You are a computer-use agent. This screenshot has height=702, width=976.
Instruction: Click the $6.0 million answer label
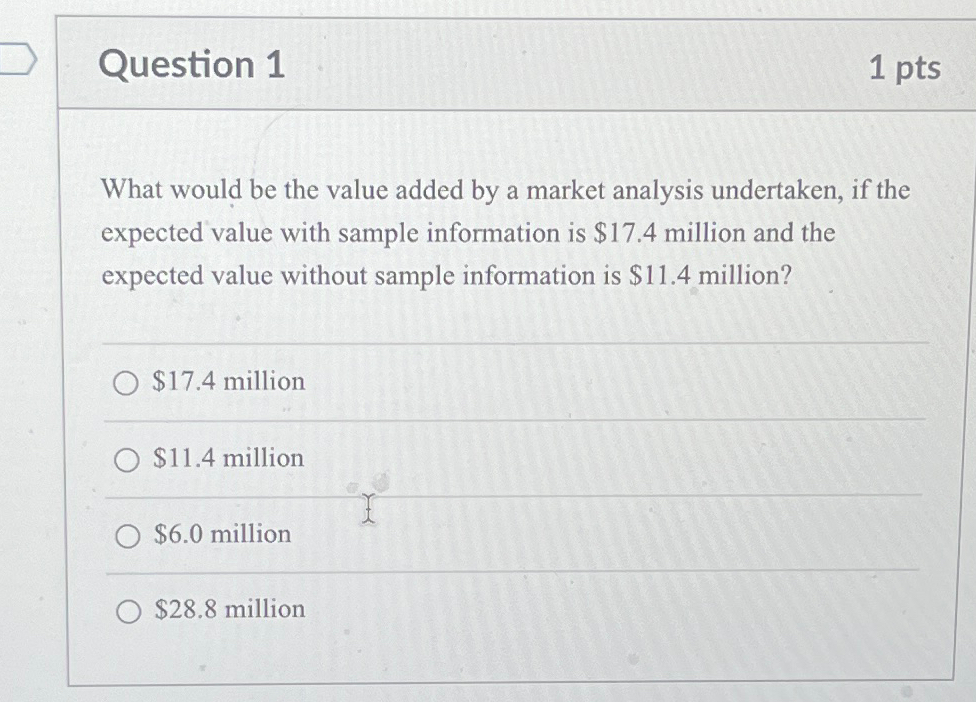coord(219,535)
